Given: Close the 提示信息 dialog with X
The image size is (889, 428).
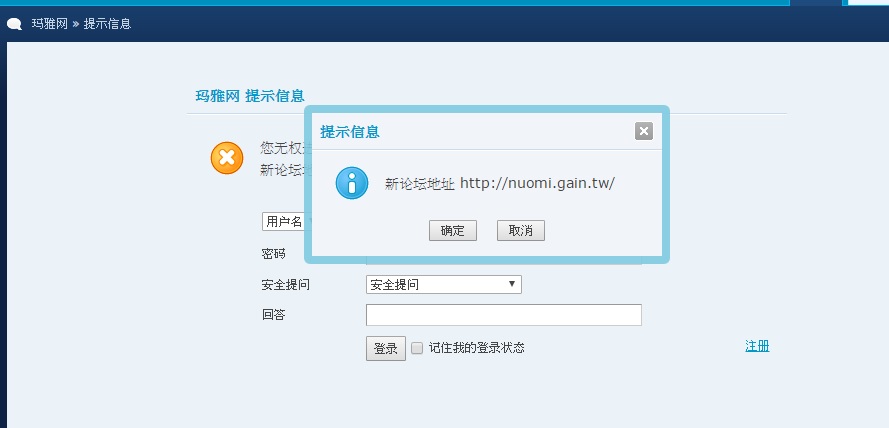Looking at the screenshot, I should [644, 131].
